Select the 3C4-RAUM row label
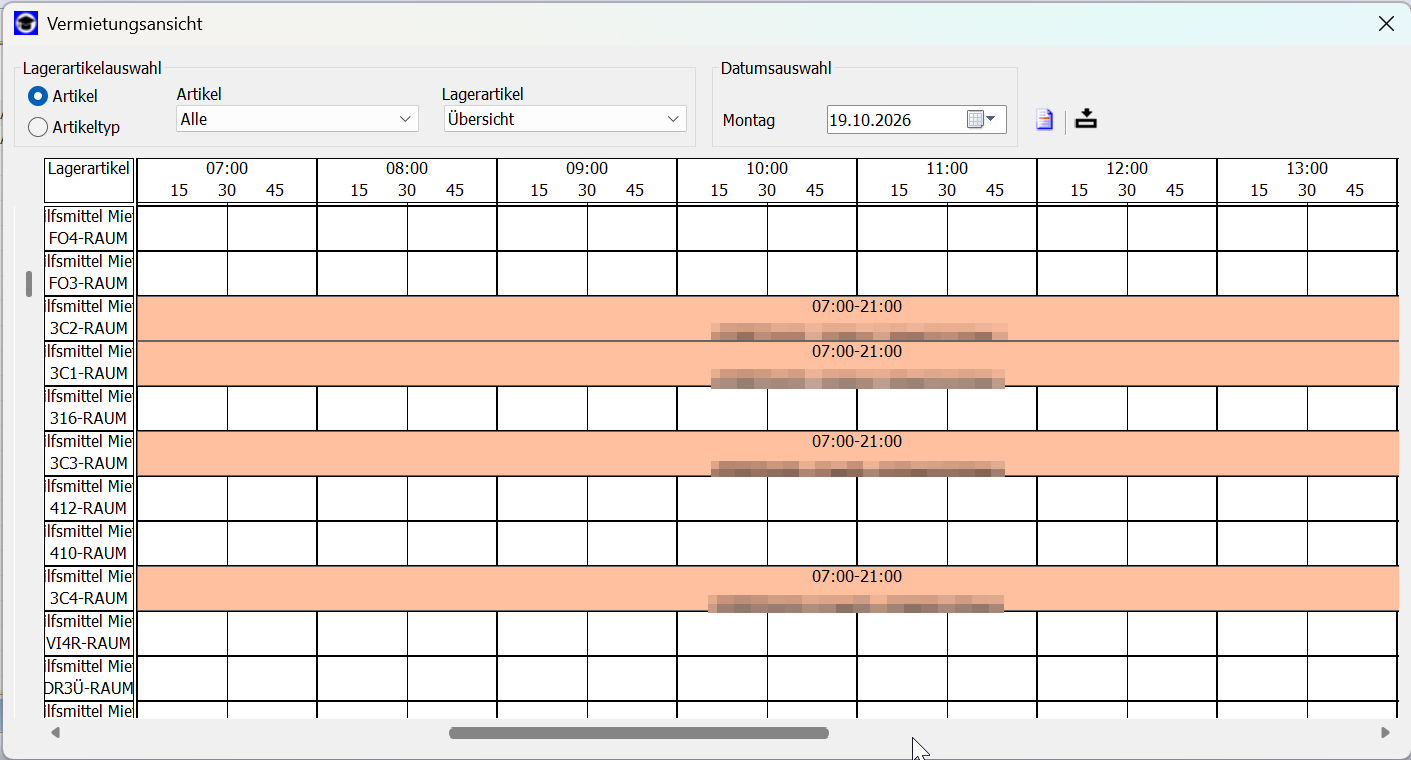Image resolution: width=1411 pixels, height=760 pixels. (89, 588)
